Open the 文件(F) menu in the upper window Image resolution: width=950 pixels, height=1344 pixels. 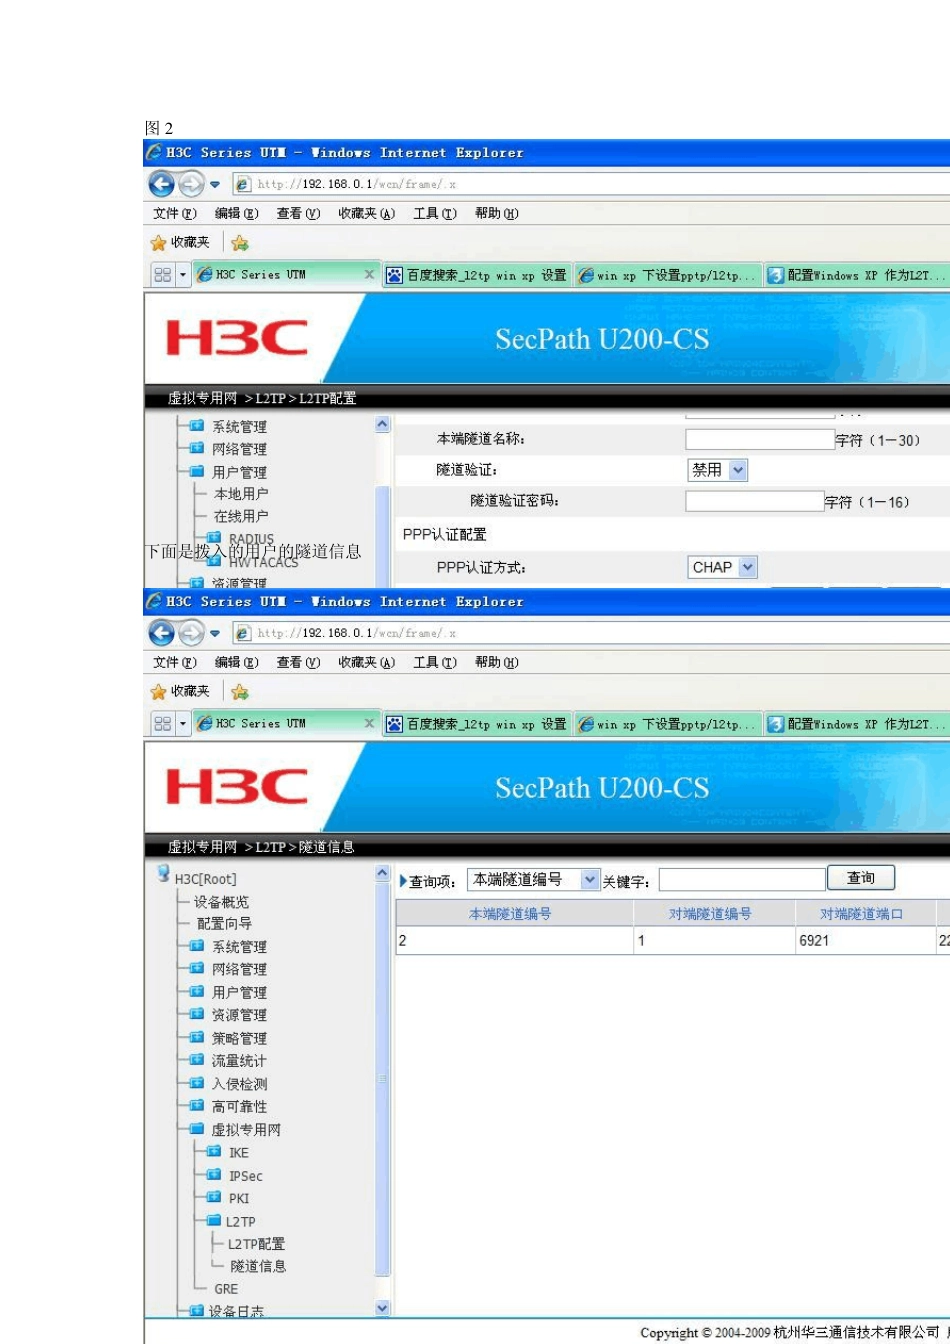[175, 214]
